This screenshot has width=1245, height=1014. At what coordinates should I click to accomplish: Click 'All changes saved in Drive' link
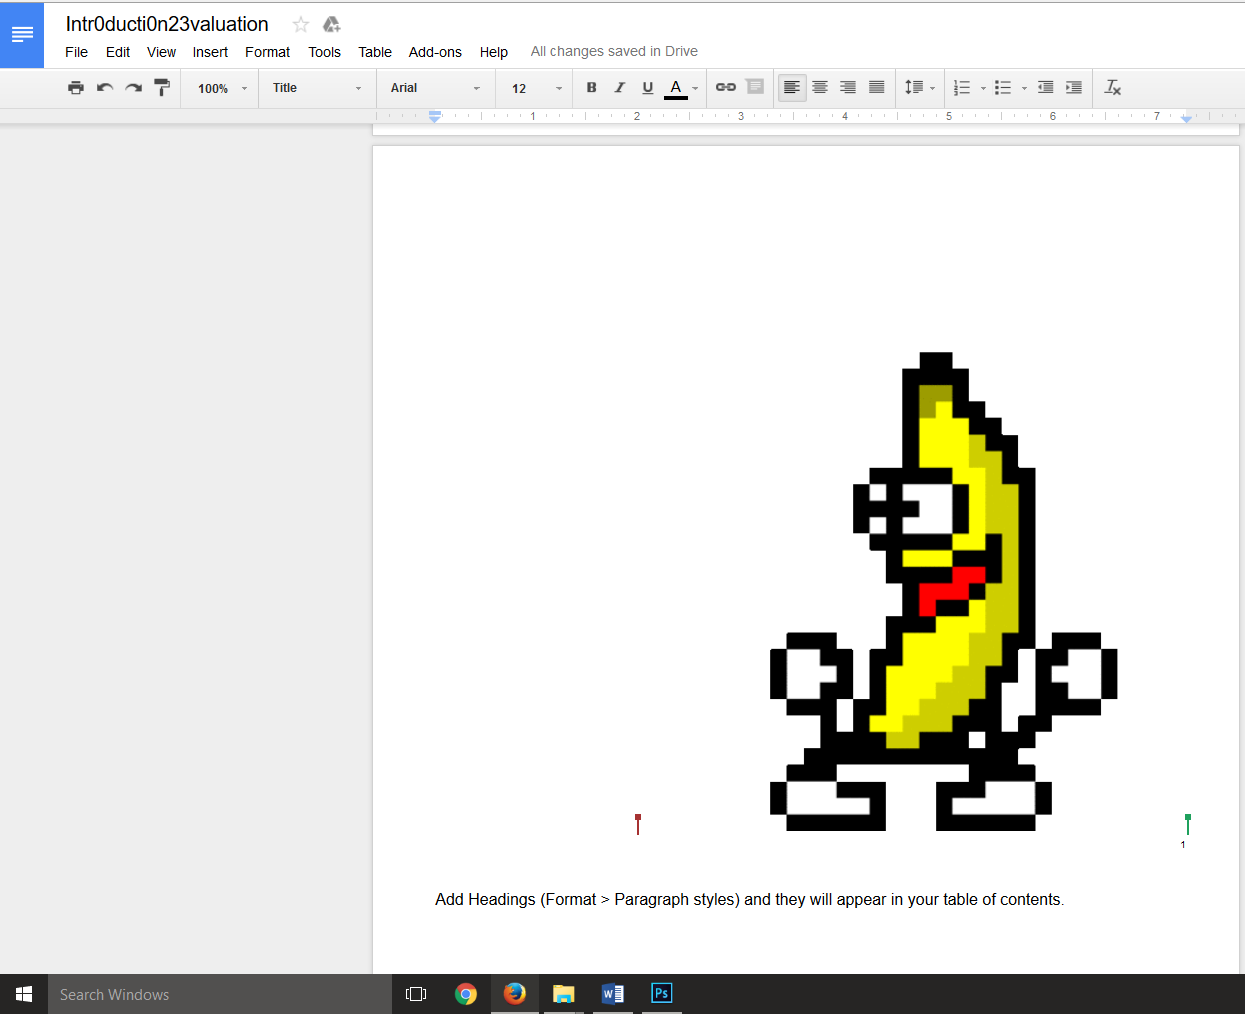coord(614,51)
